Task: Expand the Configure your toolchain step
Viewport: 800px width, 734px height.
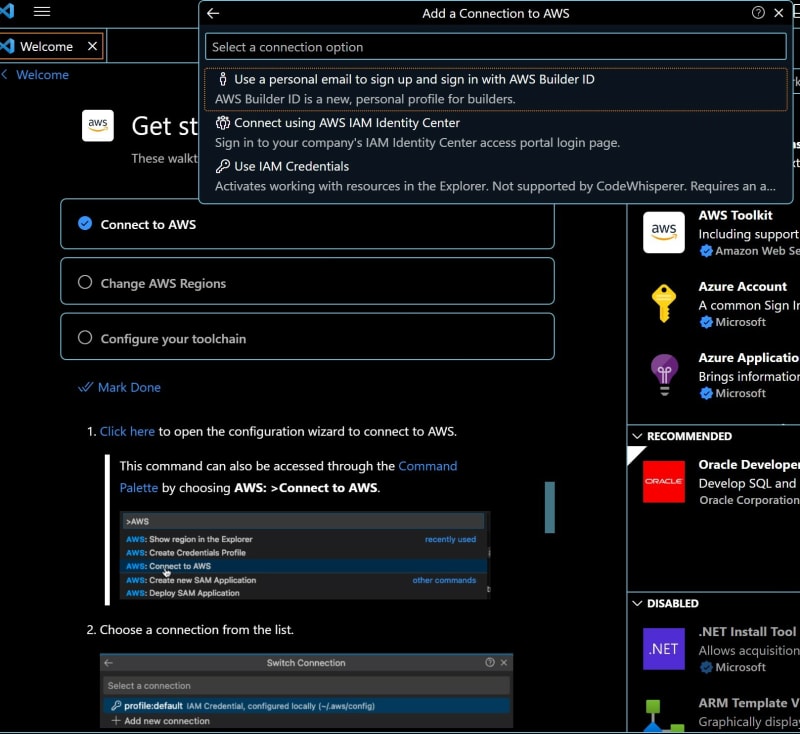Action: tap(307, 337)
